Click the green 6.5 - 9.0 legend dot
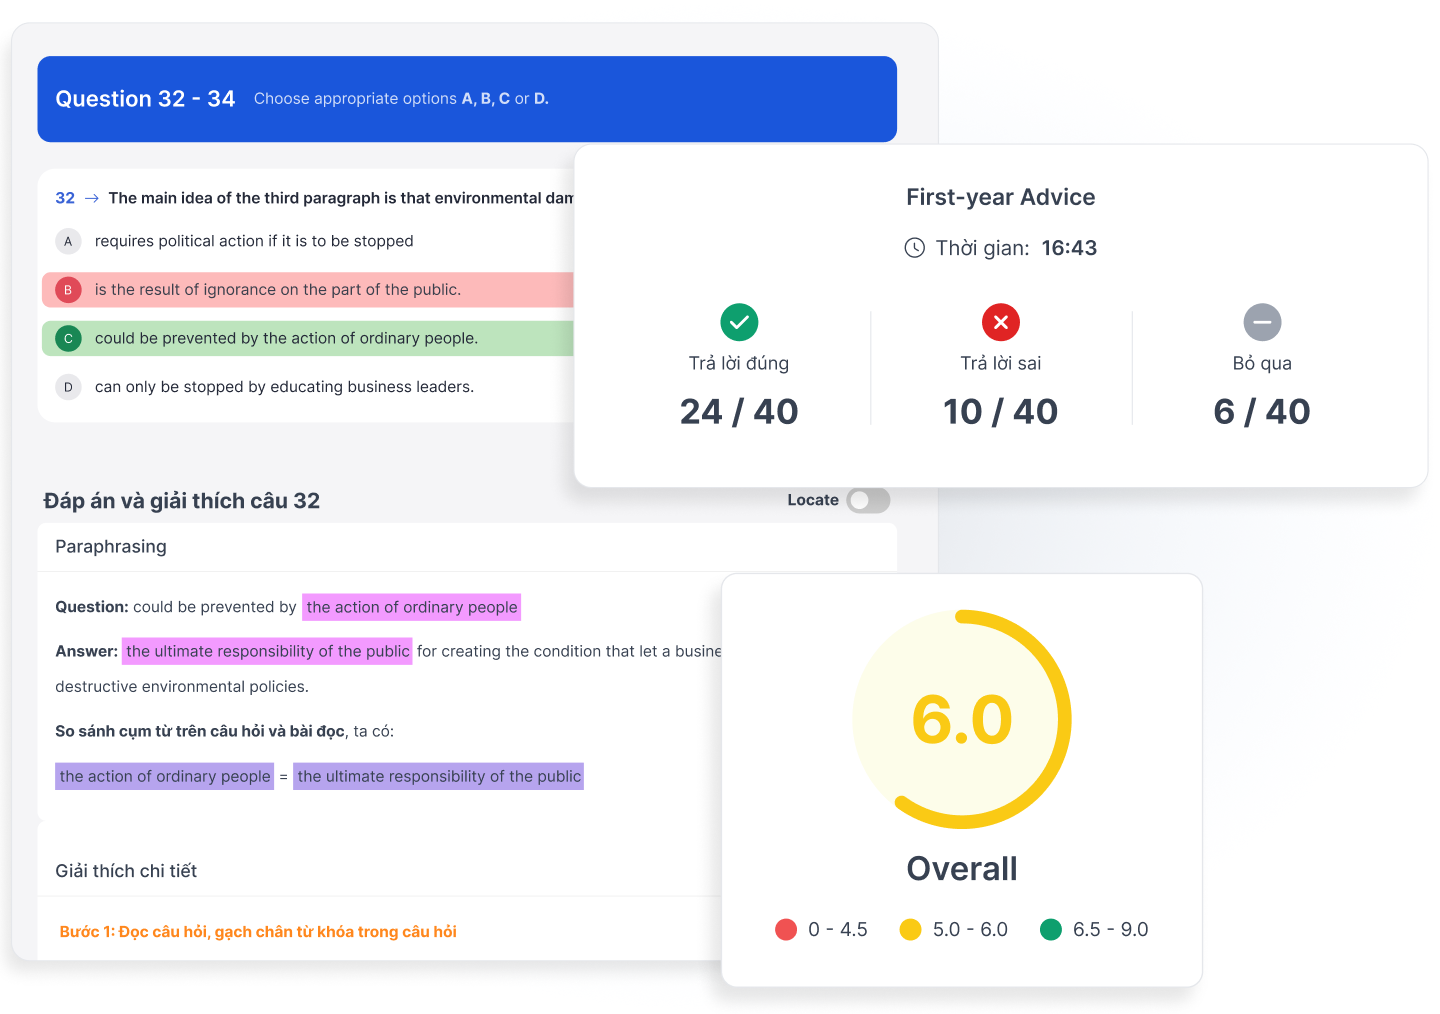 tap(1051, 930)
